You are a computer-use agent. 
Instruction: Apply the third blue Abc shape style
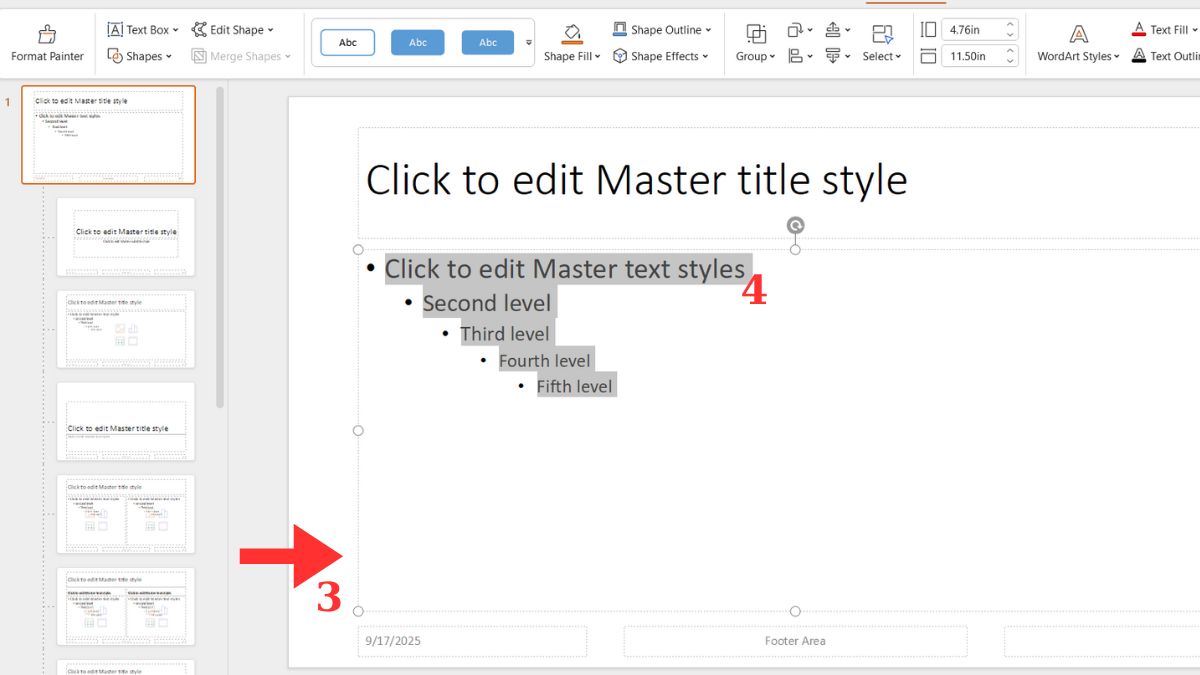[x=488, y=42]
